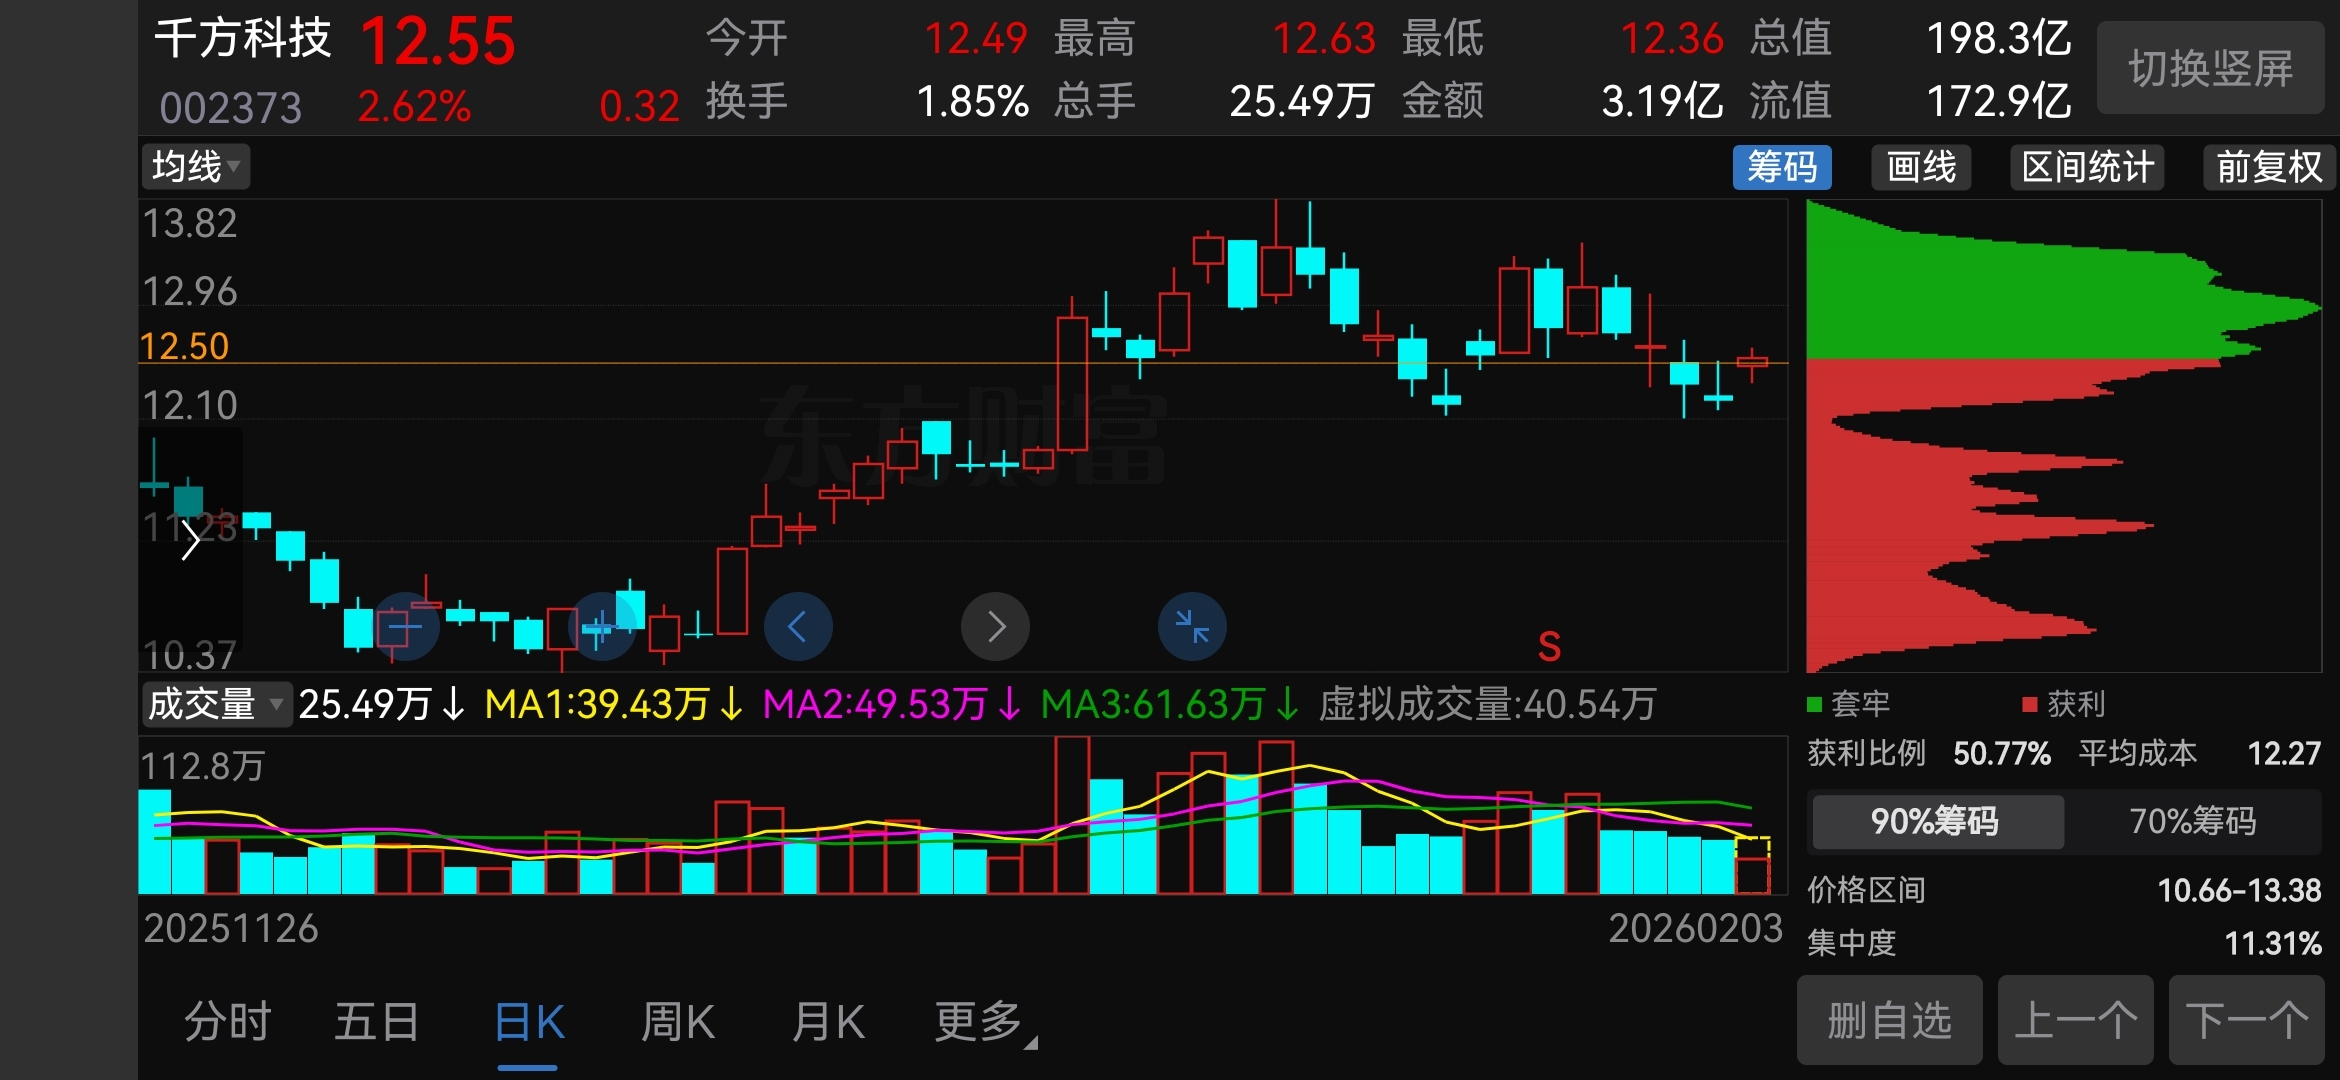Switch to the 分时 tab

pos(228,1022)
